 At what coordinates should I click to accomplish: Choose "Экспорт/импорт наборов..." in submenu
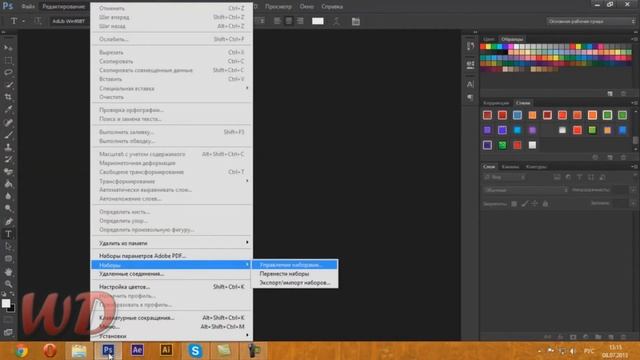[295, 283]
